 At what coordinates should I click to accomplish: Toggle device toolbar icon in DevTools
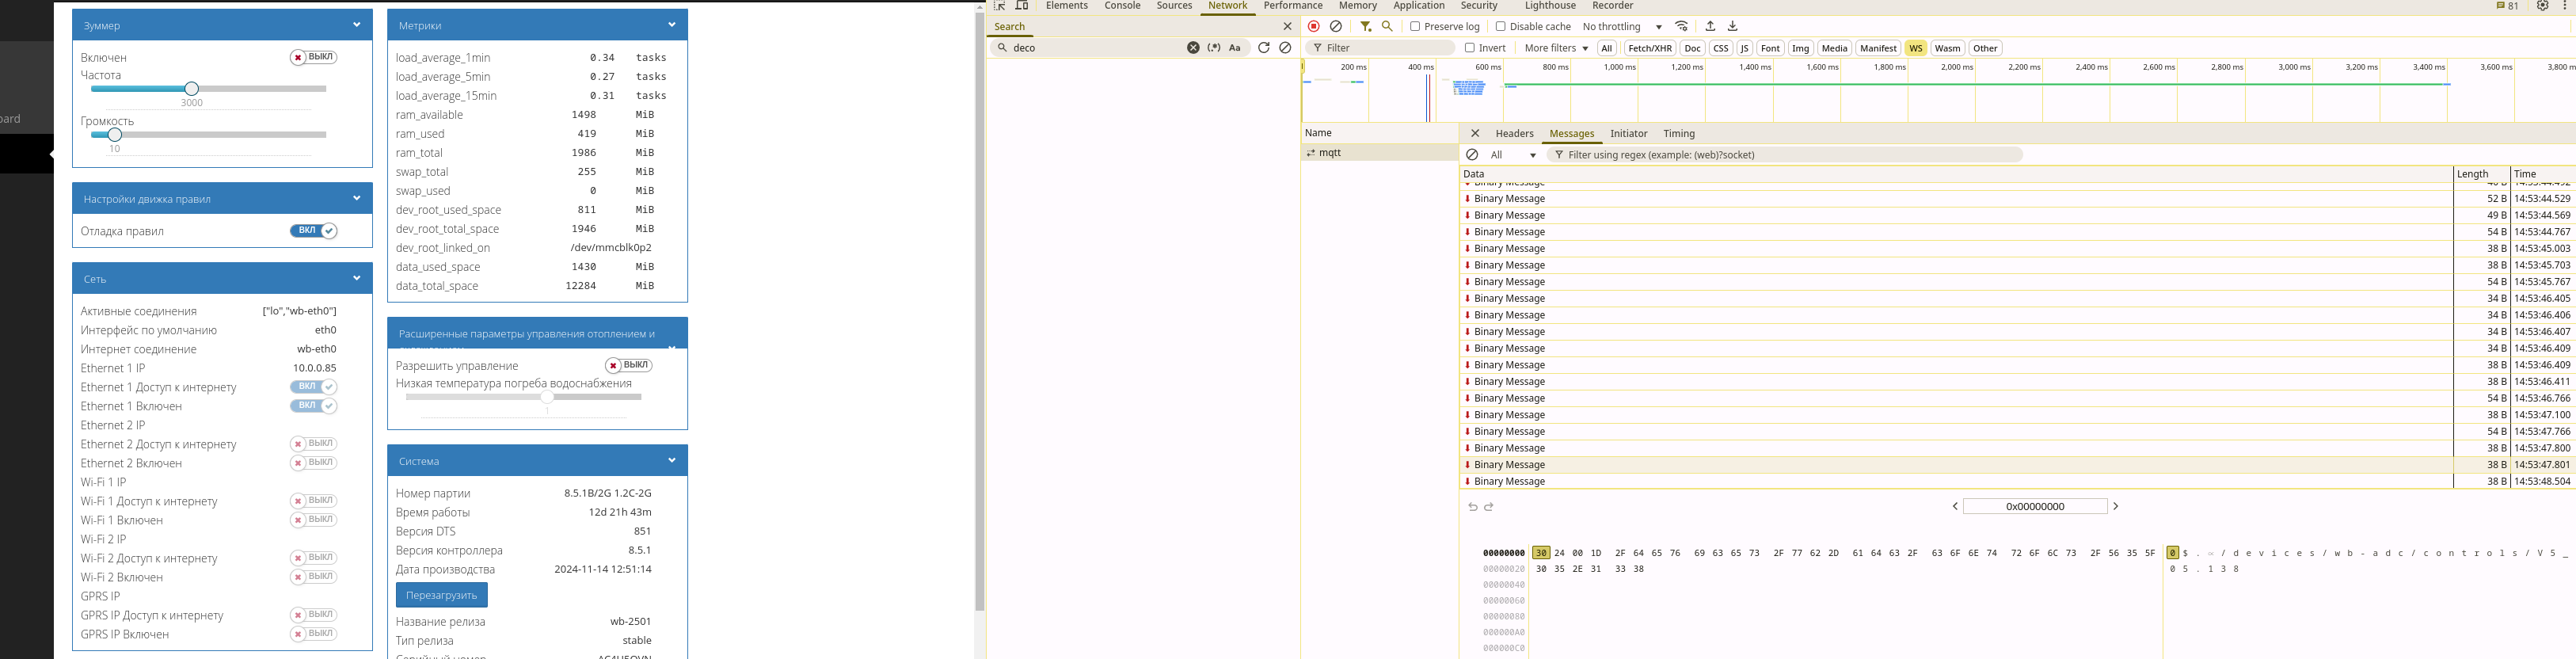click(1022, 6)
